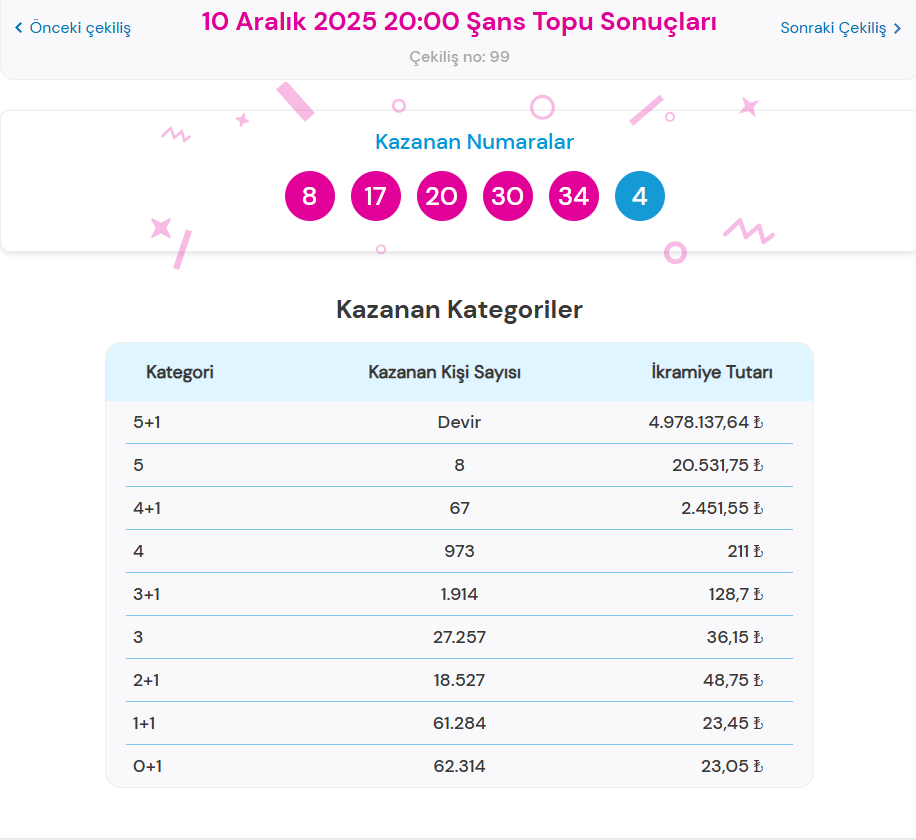Click the right chevron icon beside Sonraki Çekiliş

click(x=898, y=28)
